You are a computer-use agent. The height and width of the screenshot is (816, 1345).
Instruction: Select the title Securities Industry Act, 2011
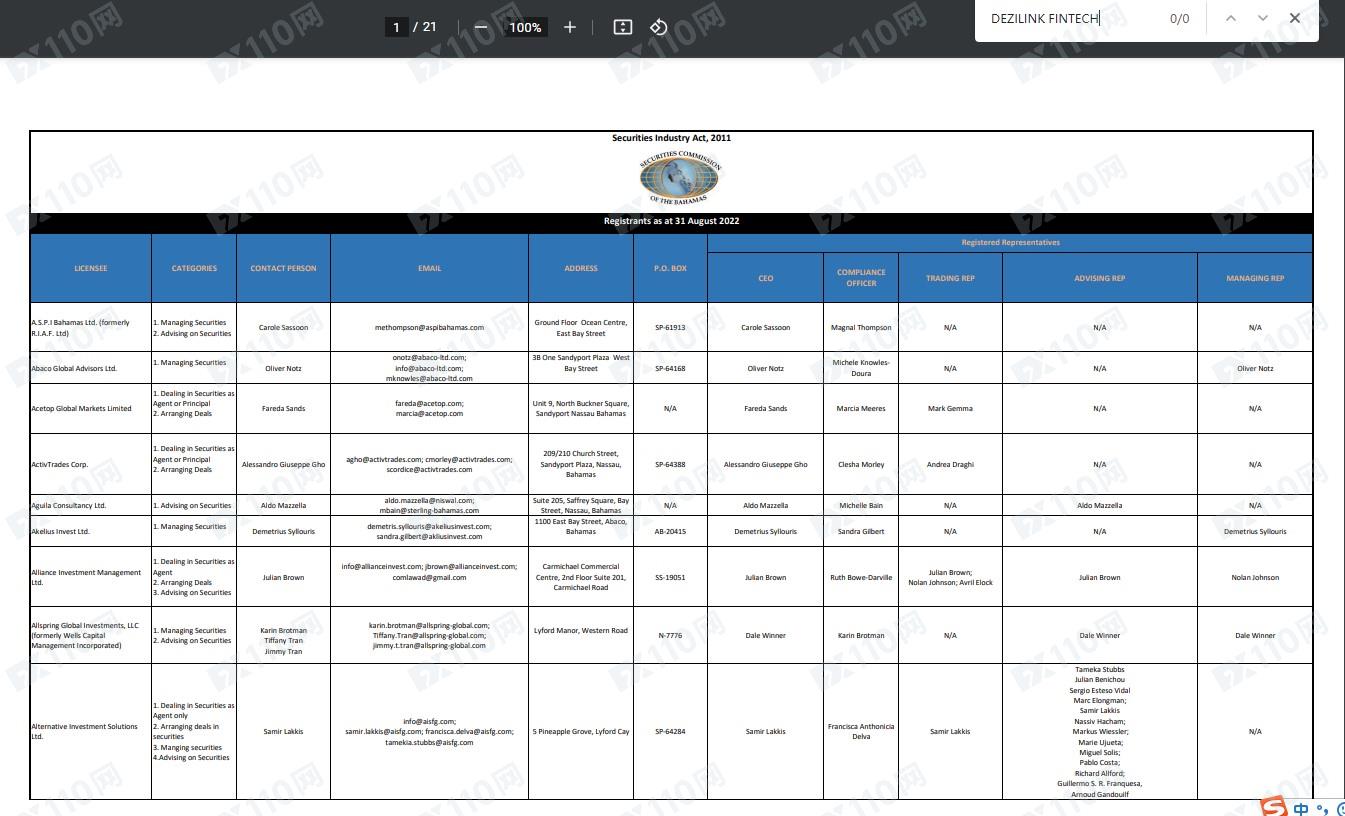pyautogui.click(x=671, y=138)
